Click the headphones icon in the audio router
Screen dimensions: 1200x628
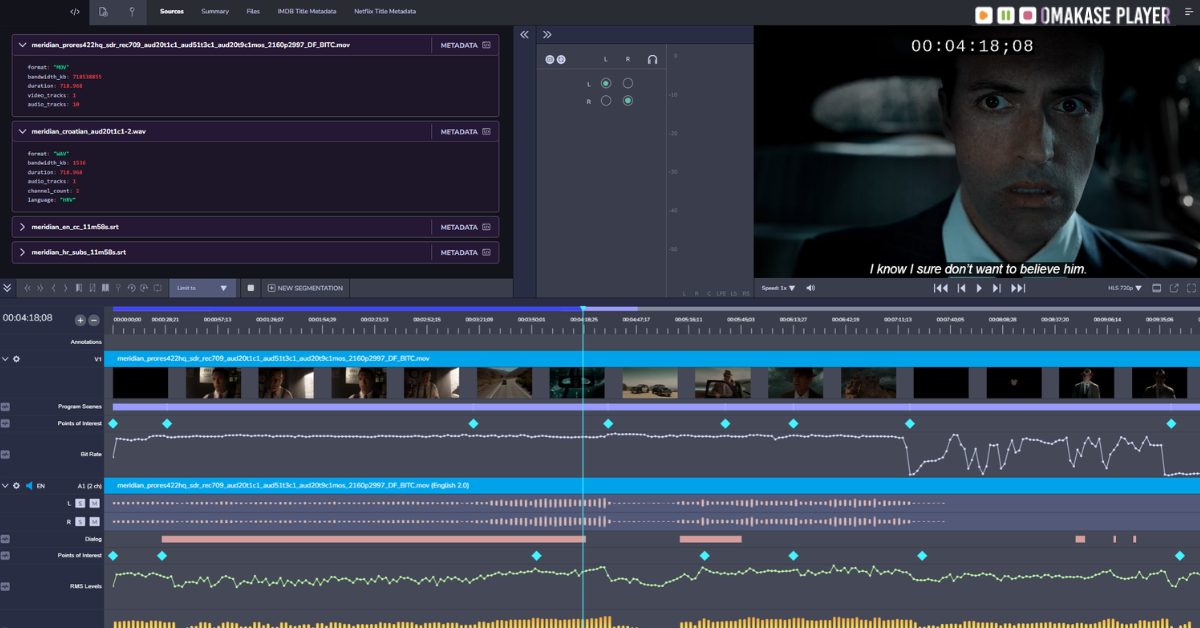tap(652, 60)
